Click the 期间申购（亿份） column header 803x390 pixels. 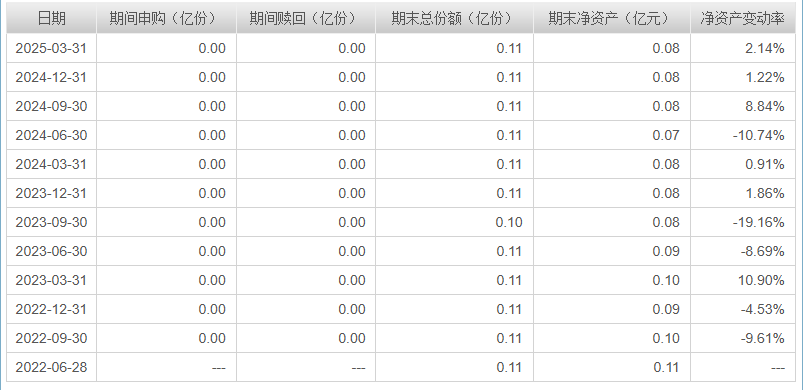point(166,19)
